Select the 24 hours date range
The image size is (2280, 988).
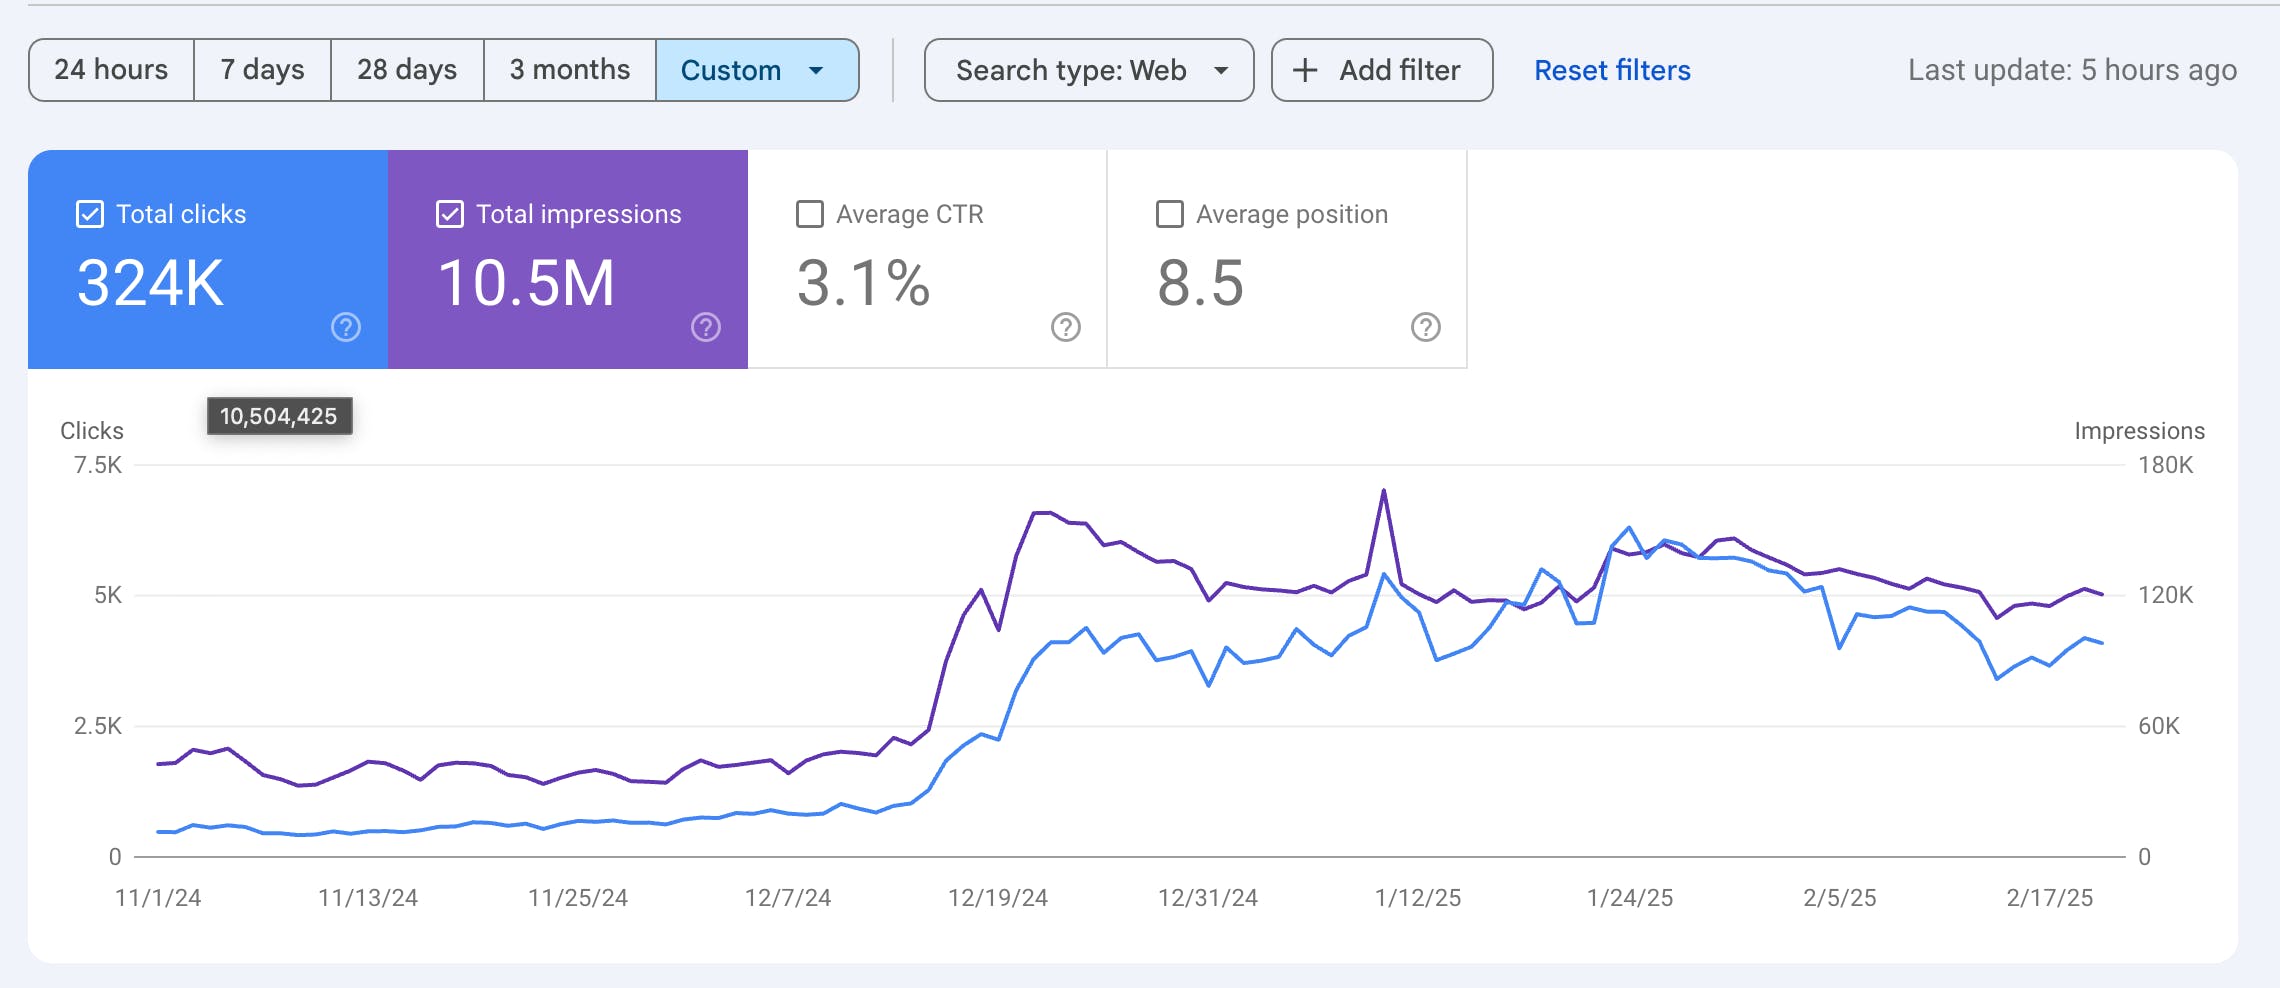111,70
